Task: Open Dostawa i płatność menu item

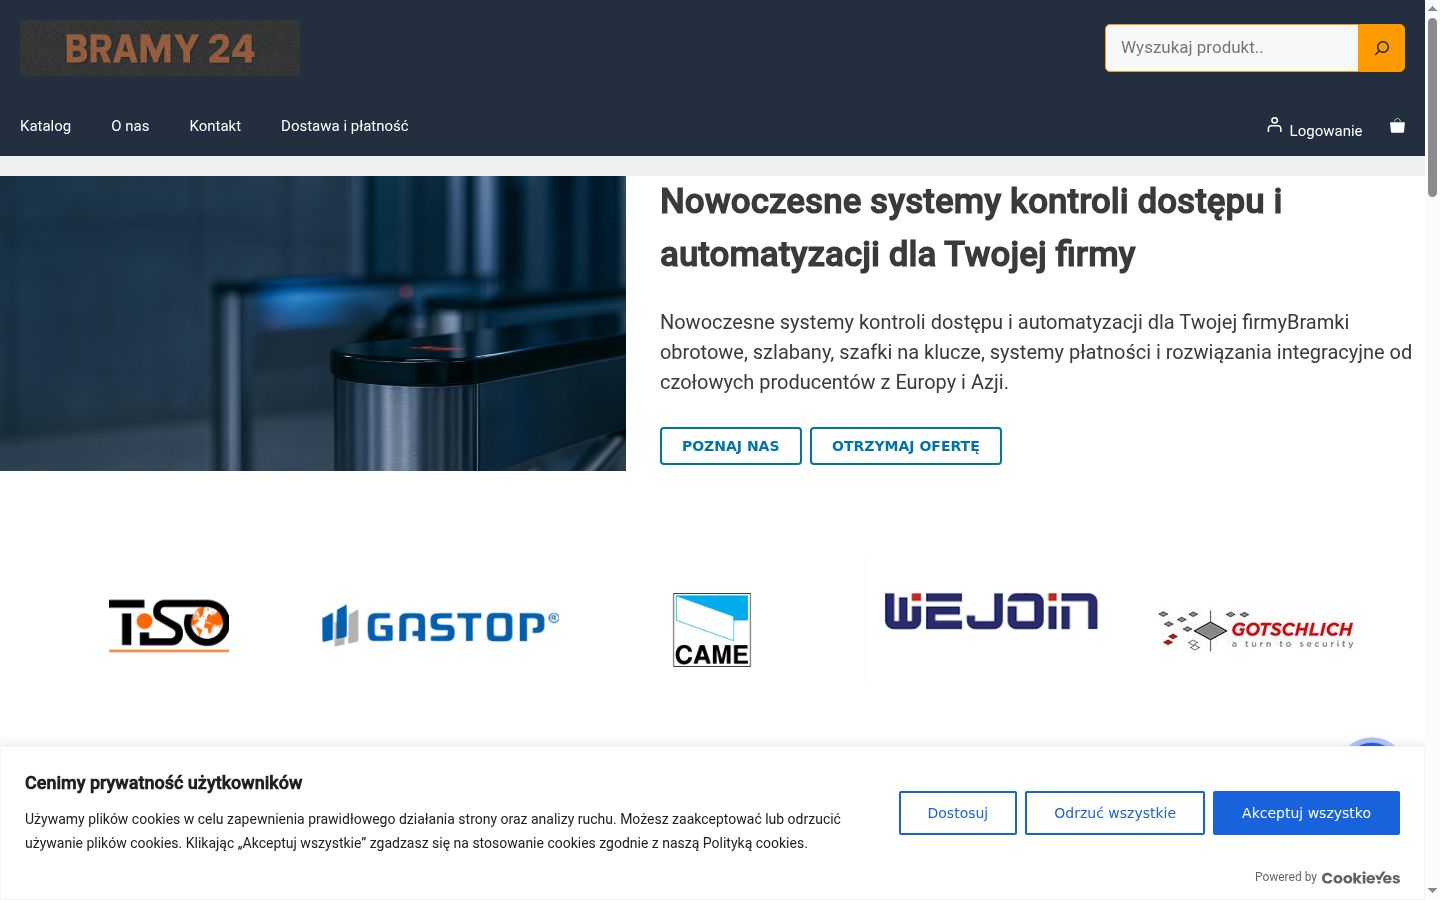Action: tap(345, 126)
